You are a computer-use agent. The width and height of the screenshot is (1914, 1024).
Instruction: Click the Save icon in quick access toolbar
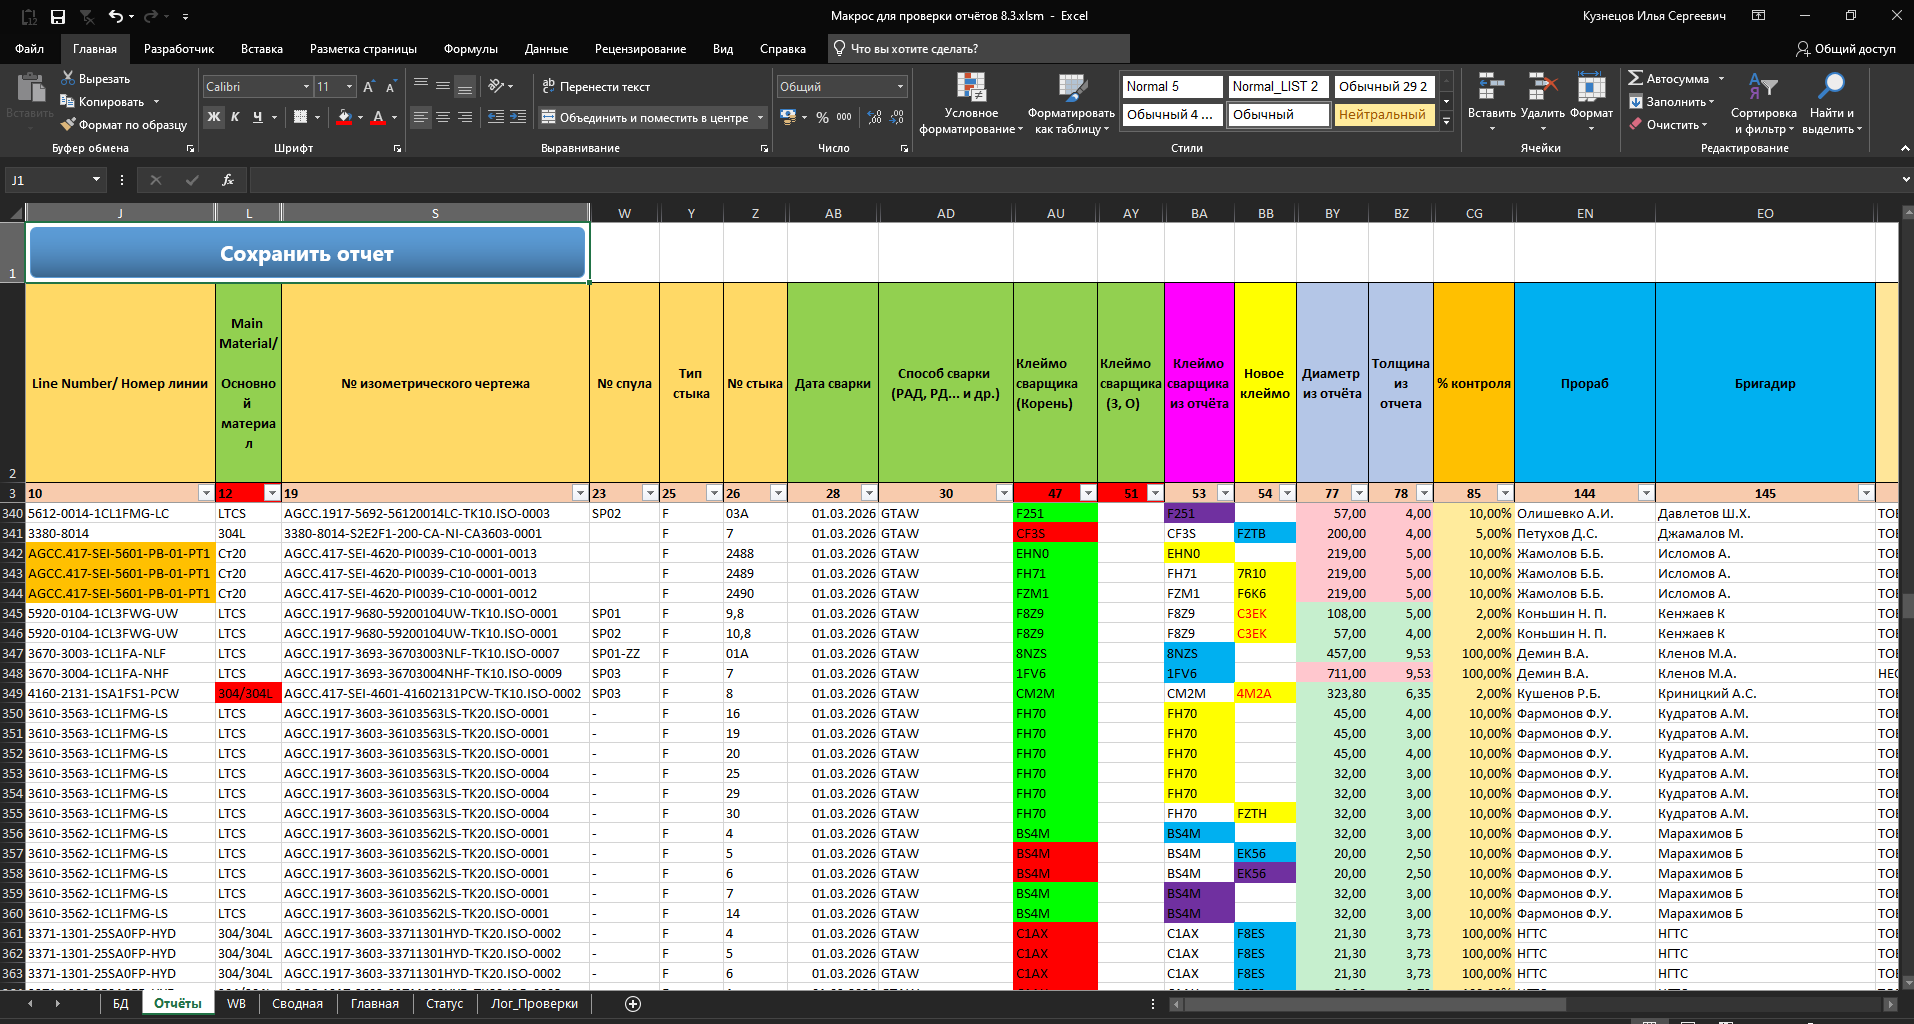tap(58, 16)
